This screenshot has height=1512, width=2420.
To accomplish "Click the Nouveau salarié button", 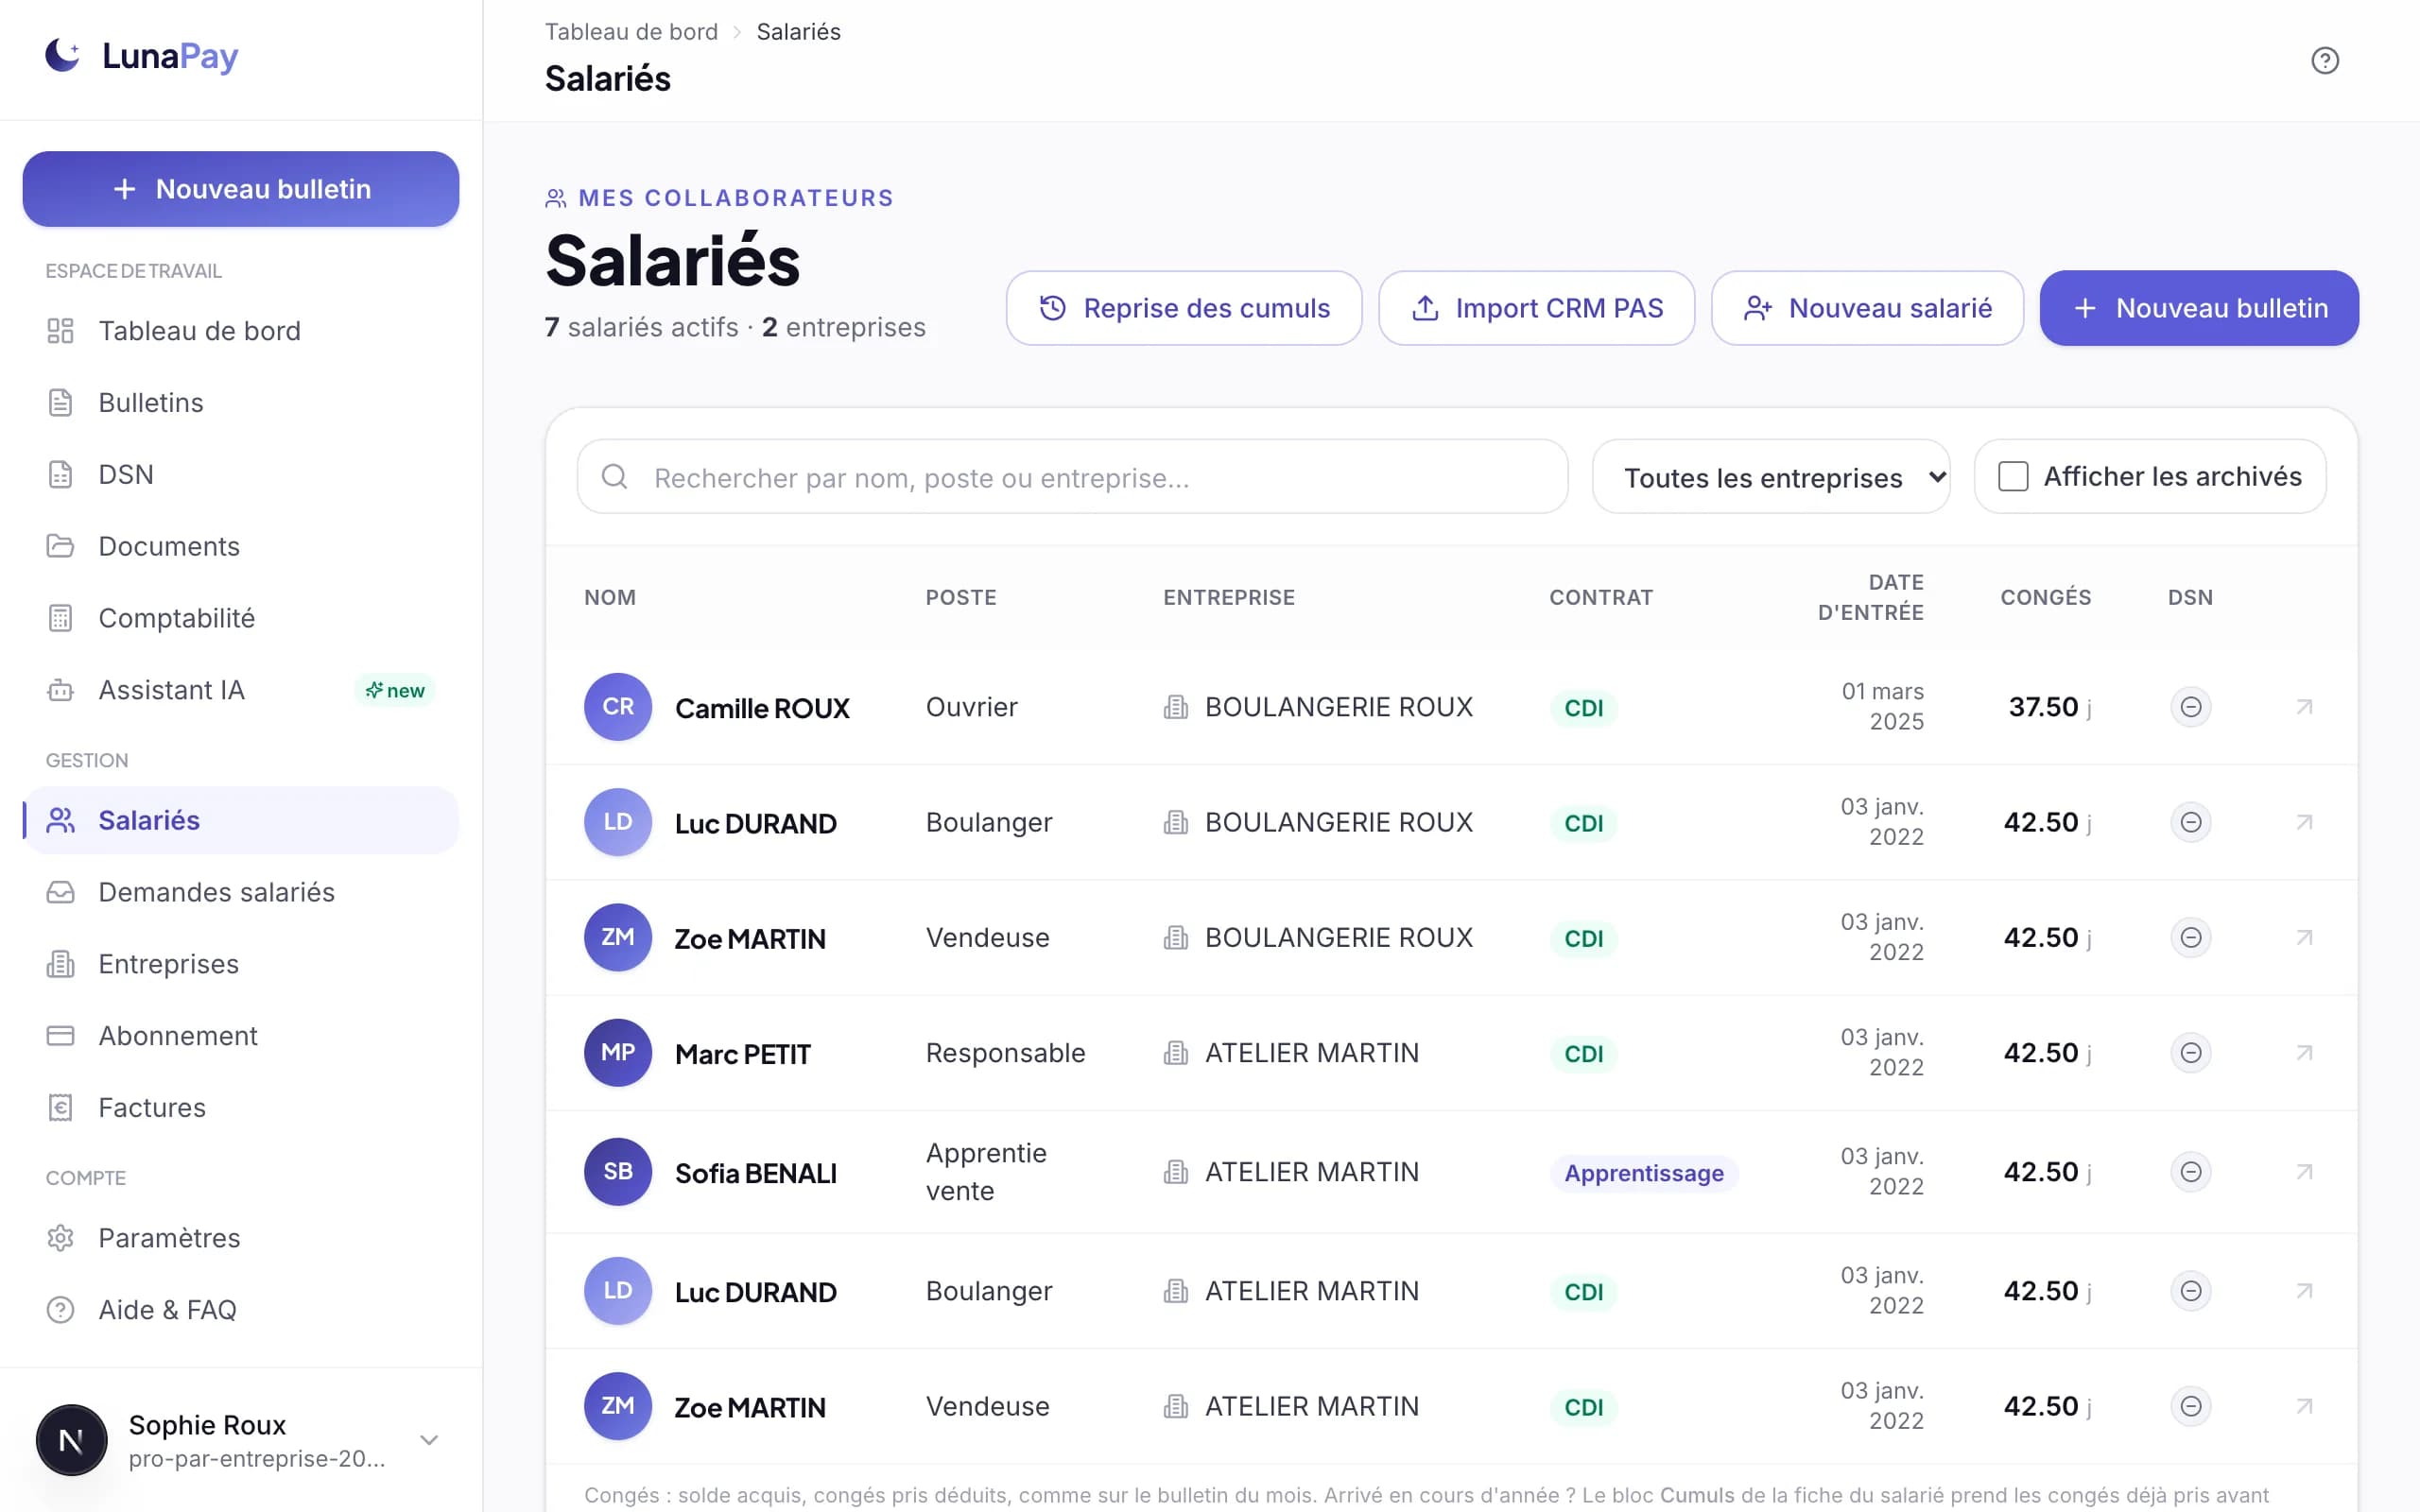I will 1867,308.
